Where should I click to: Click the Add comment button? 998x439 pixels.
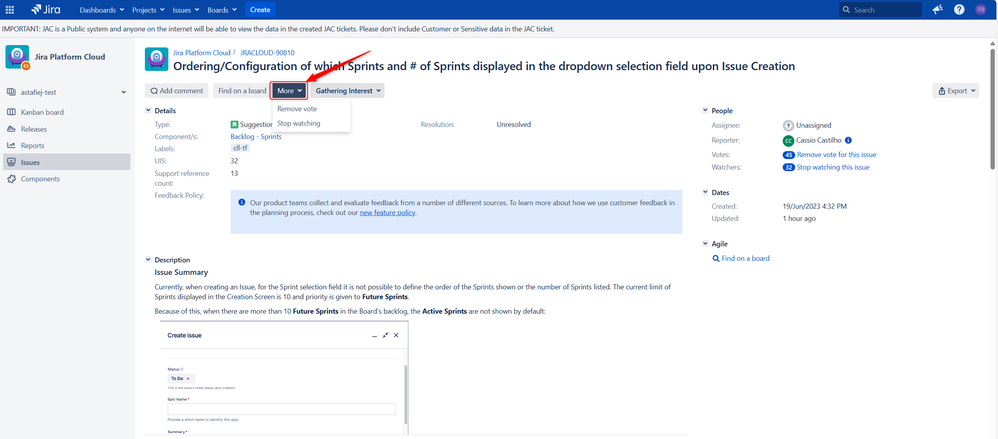click(x=176, y=91)
